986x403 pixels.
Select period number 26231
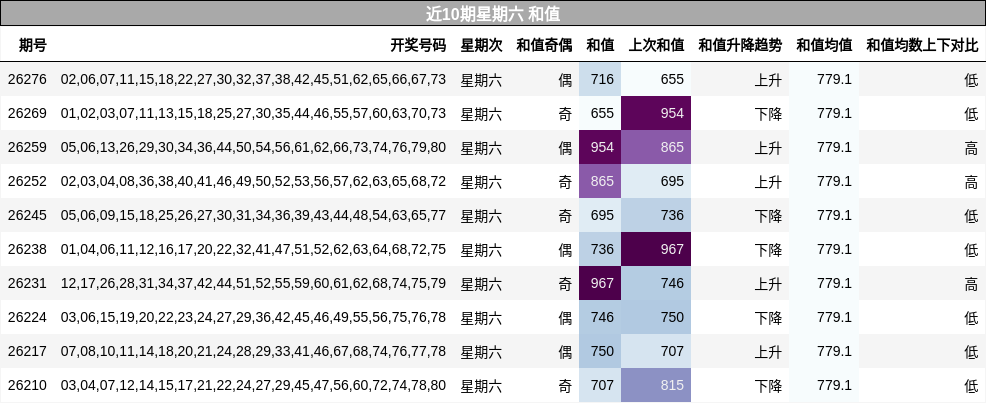(x=27, y=284)
